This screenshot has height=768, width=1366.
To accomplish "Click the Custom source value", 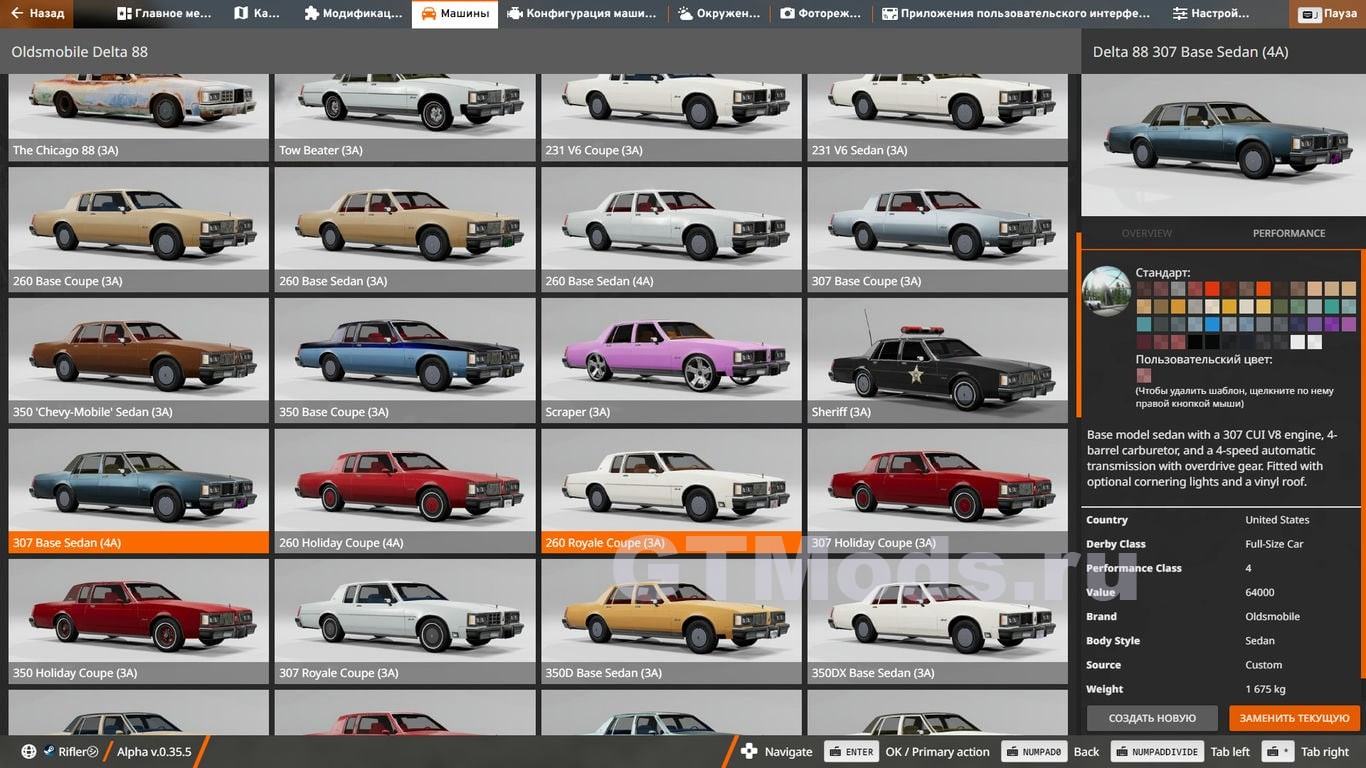I will point(1263,665).
